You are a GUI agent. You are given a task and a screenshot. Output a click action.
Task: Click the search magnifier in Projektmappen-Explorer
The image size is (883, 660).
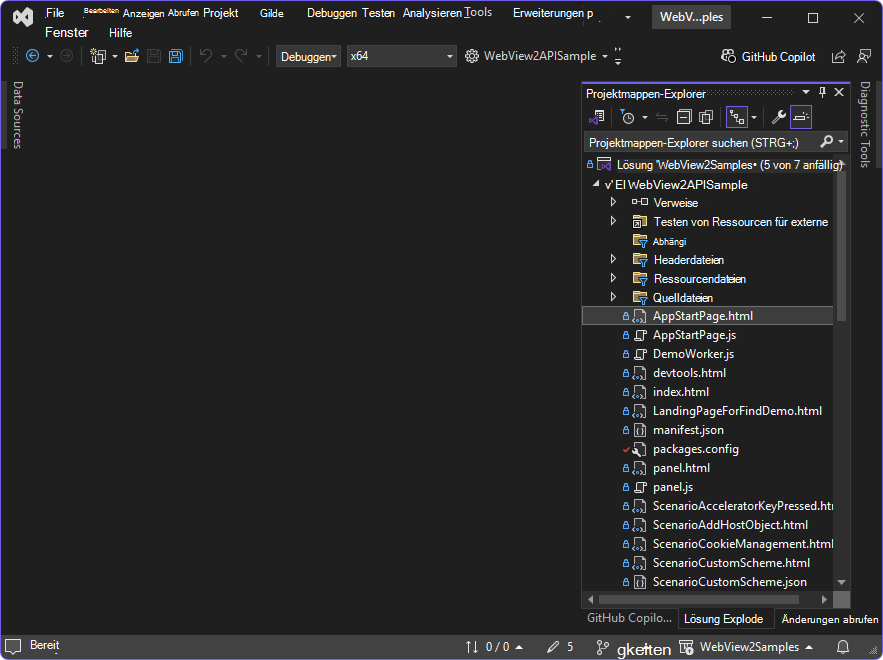tap(826, 140)
